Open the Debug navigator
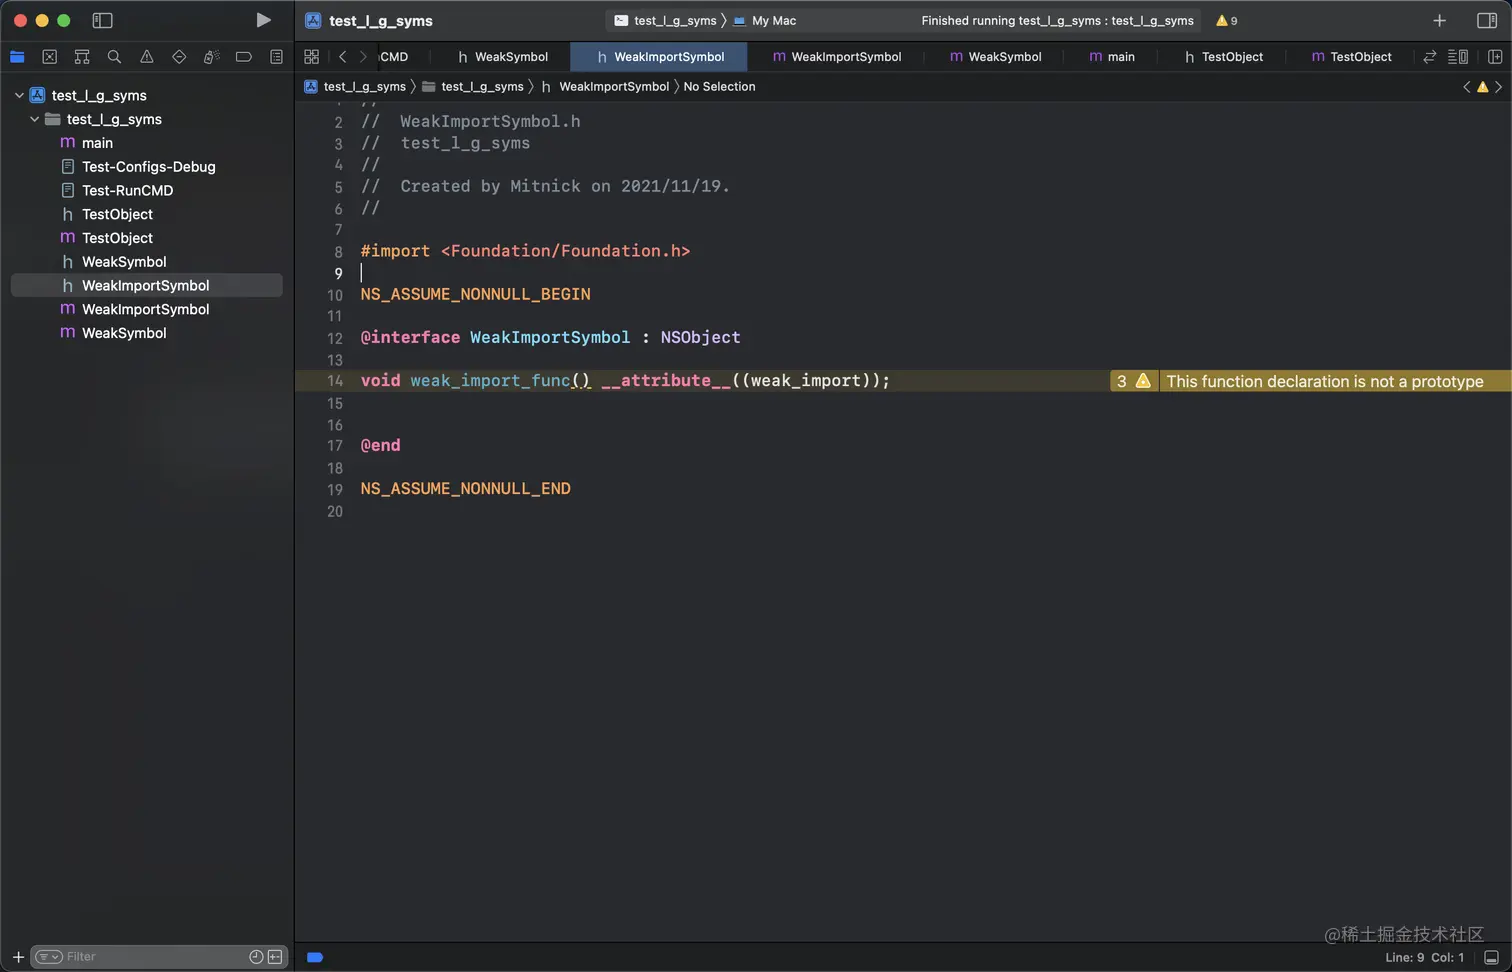1512x972 pixels. tap(211, 57)
